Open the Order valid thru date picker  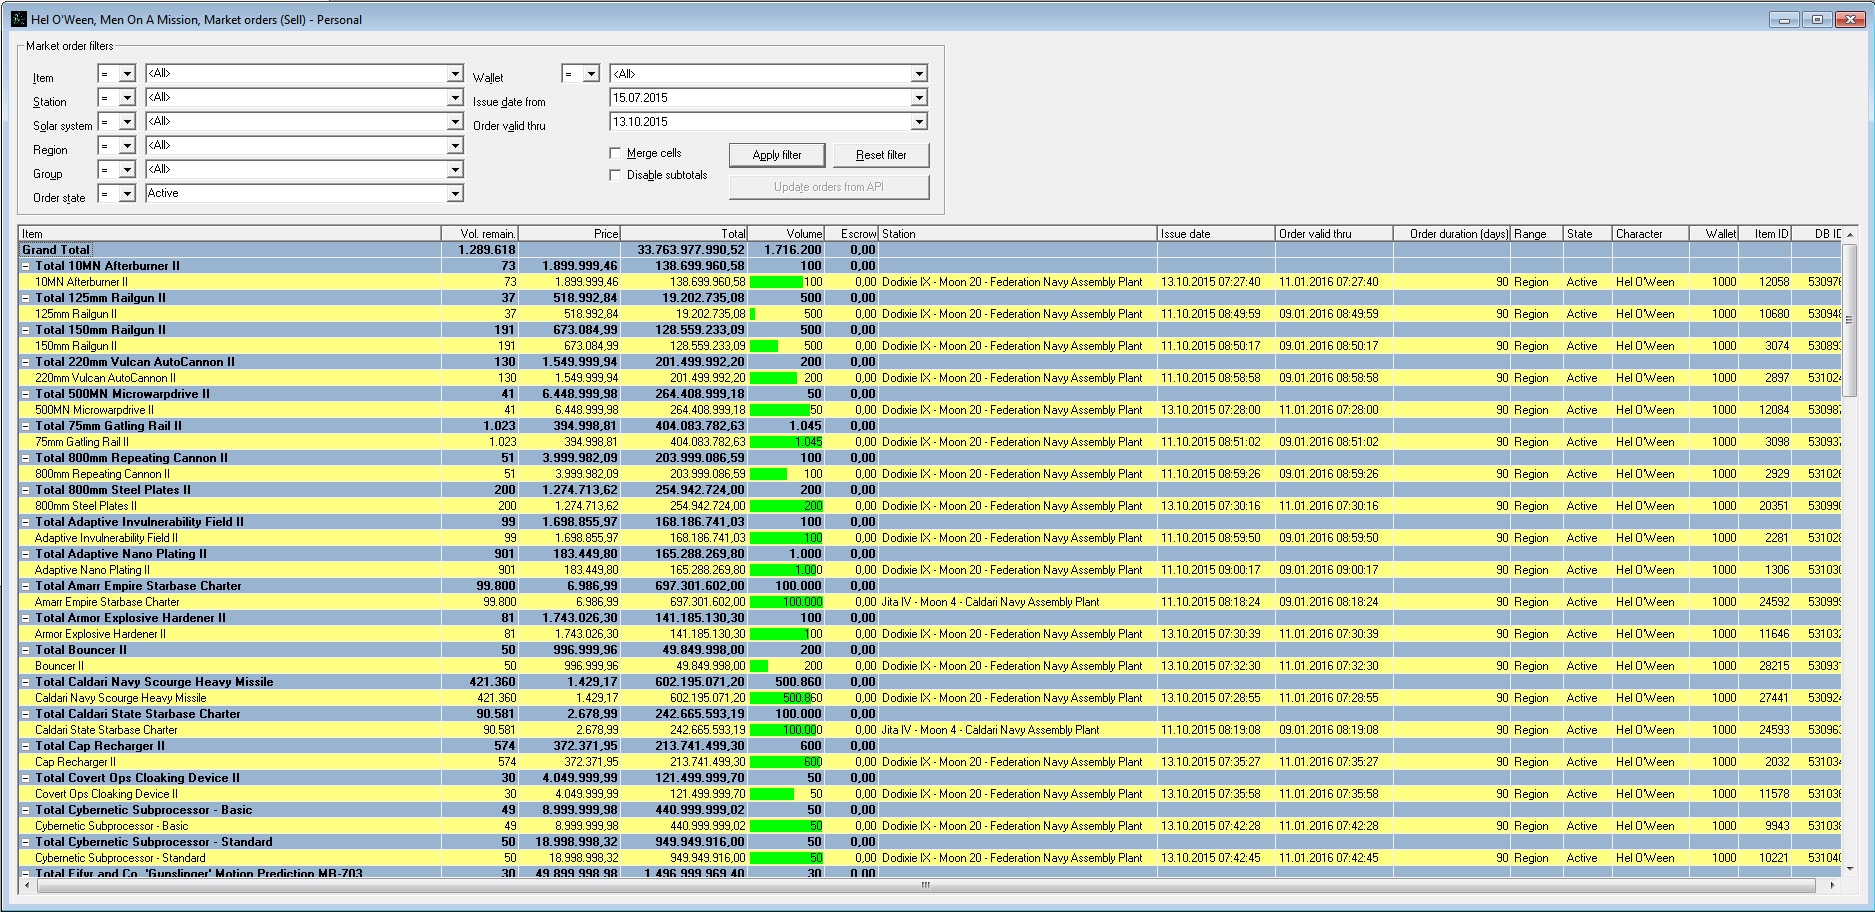919,122
